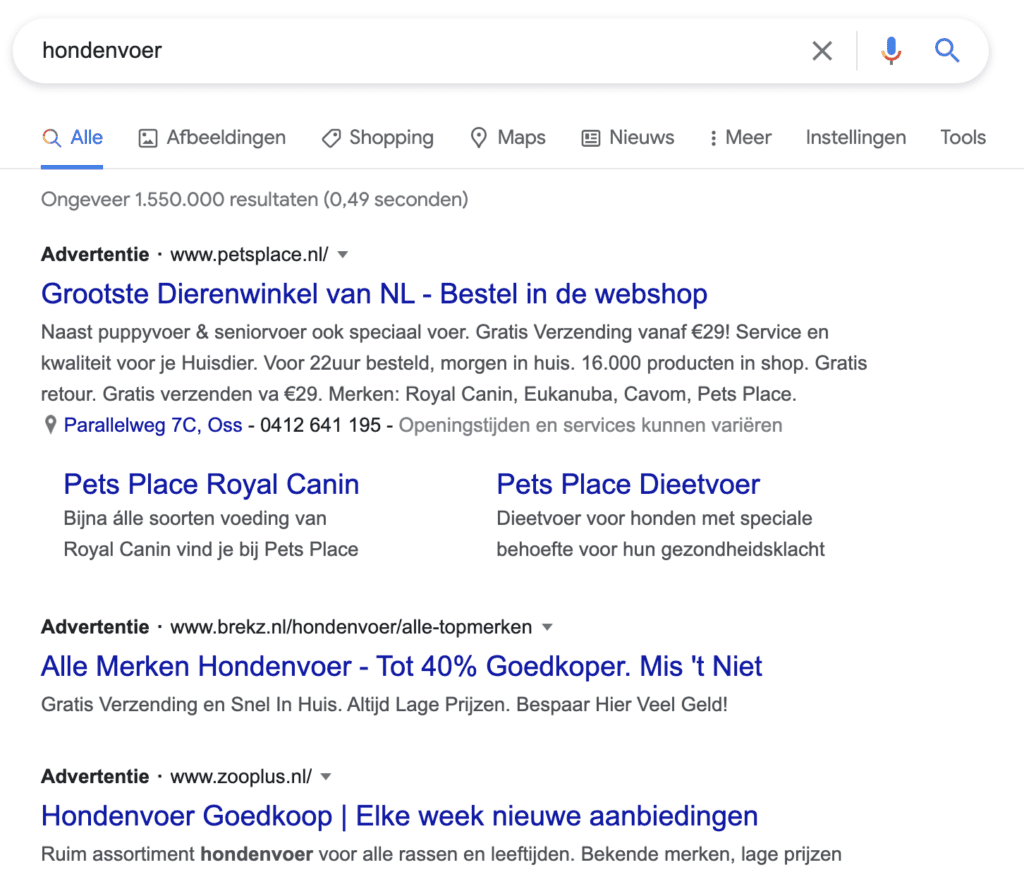Open the Nieuws tab
This screenshot has width=1024, height=896.
click(628, 138)
